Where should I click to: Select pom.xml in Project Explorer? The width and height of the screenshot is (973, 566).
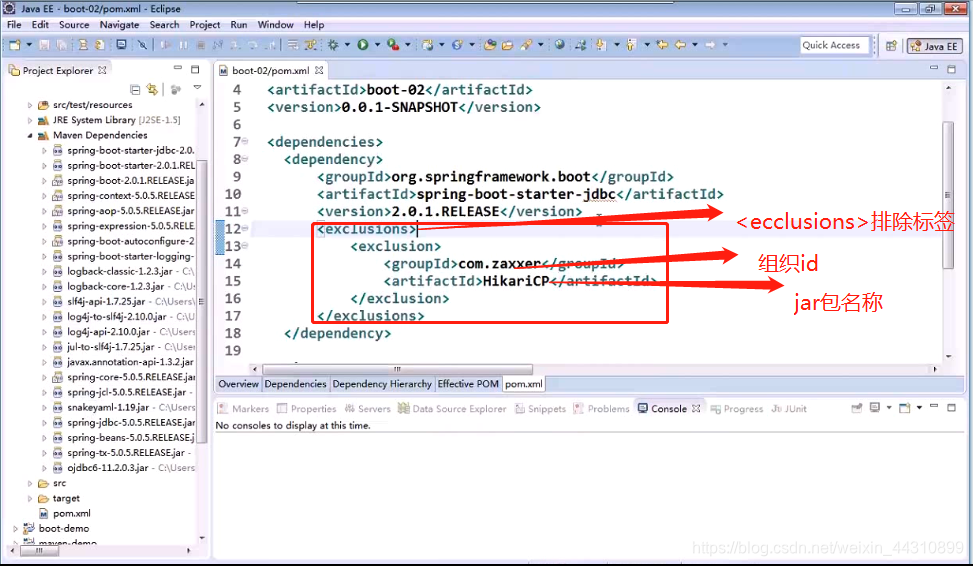click(71, 513)
